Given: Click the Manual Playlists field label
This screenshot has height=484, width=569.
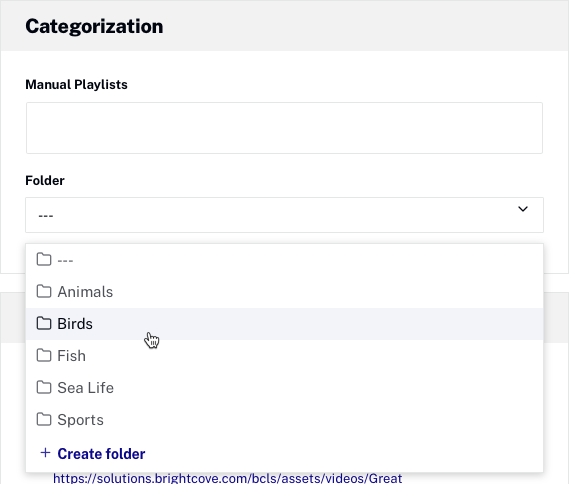Looking at the screenshot, I should tap(76, 85).
